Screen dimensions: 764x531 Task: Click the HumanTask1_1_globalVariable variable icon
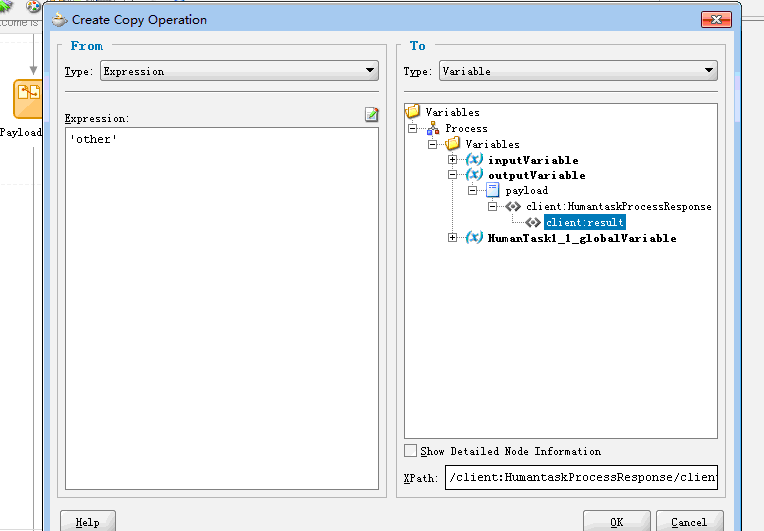(x=474, y=238)
